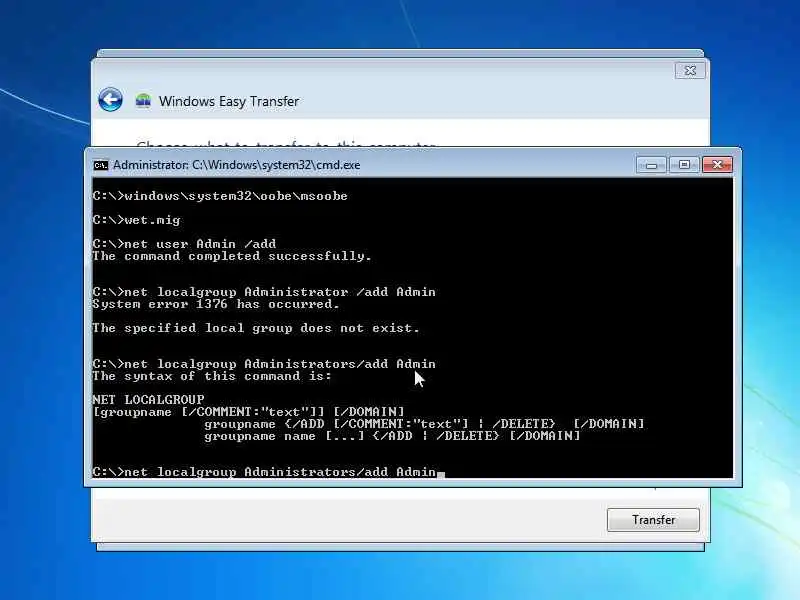
Task: Click 'The specified local group does not exist.'
Action: tap(256, 328)
